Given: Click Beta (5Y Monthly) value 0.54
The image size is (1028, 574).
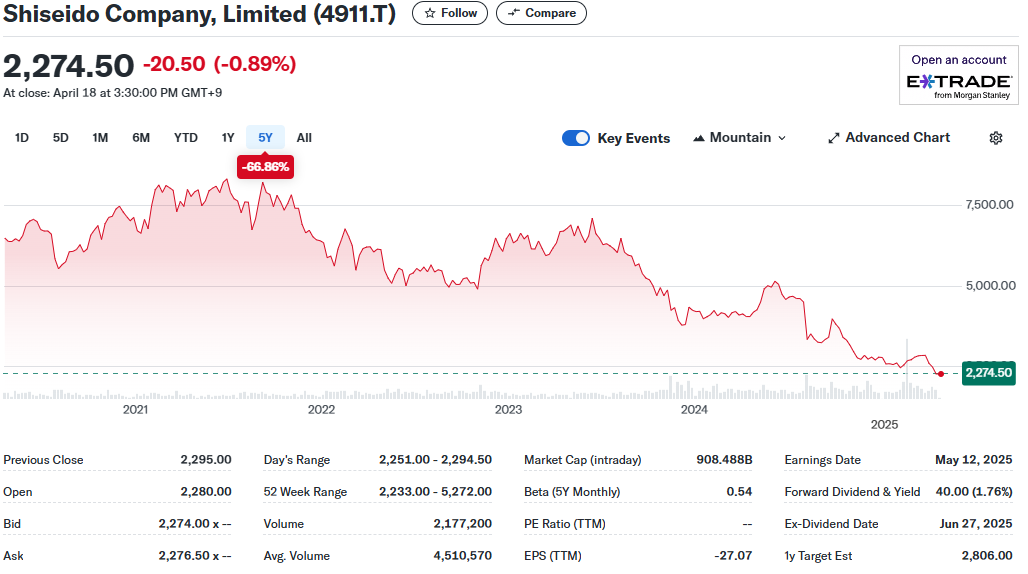Looking at the screenshot, I should point(740,492).
